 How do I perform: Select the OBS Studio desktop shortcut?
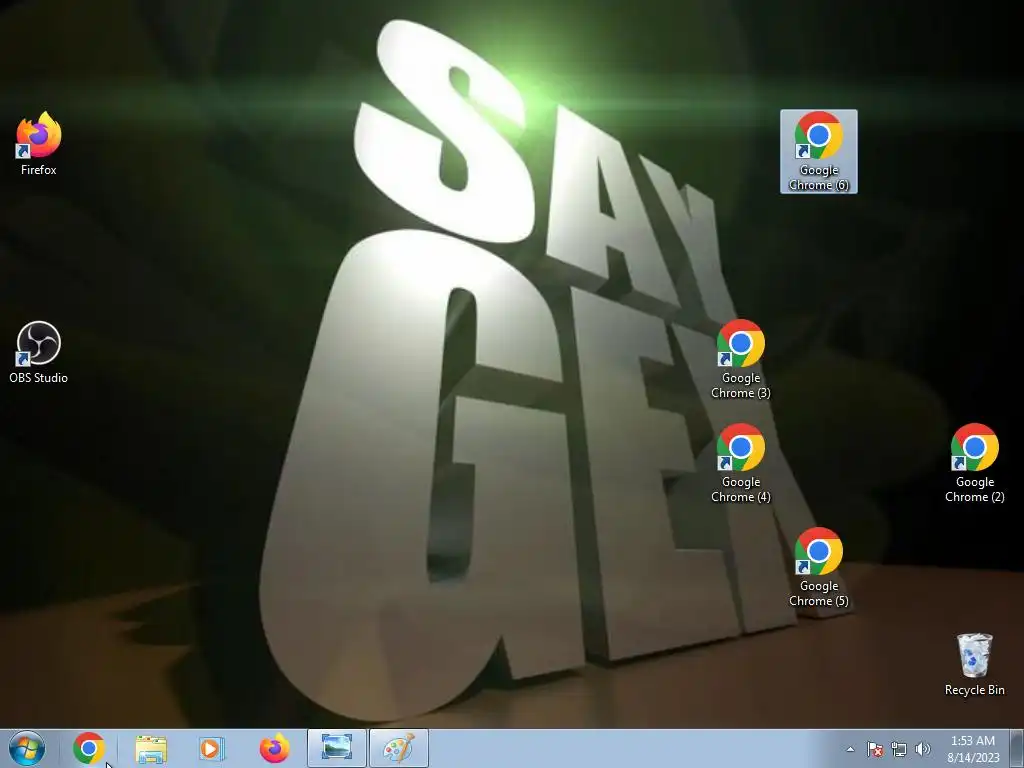39,352
